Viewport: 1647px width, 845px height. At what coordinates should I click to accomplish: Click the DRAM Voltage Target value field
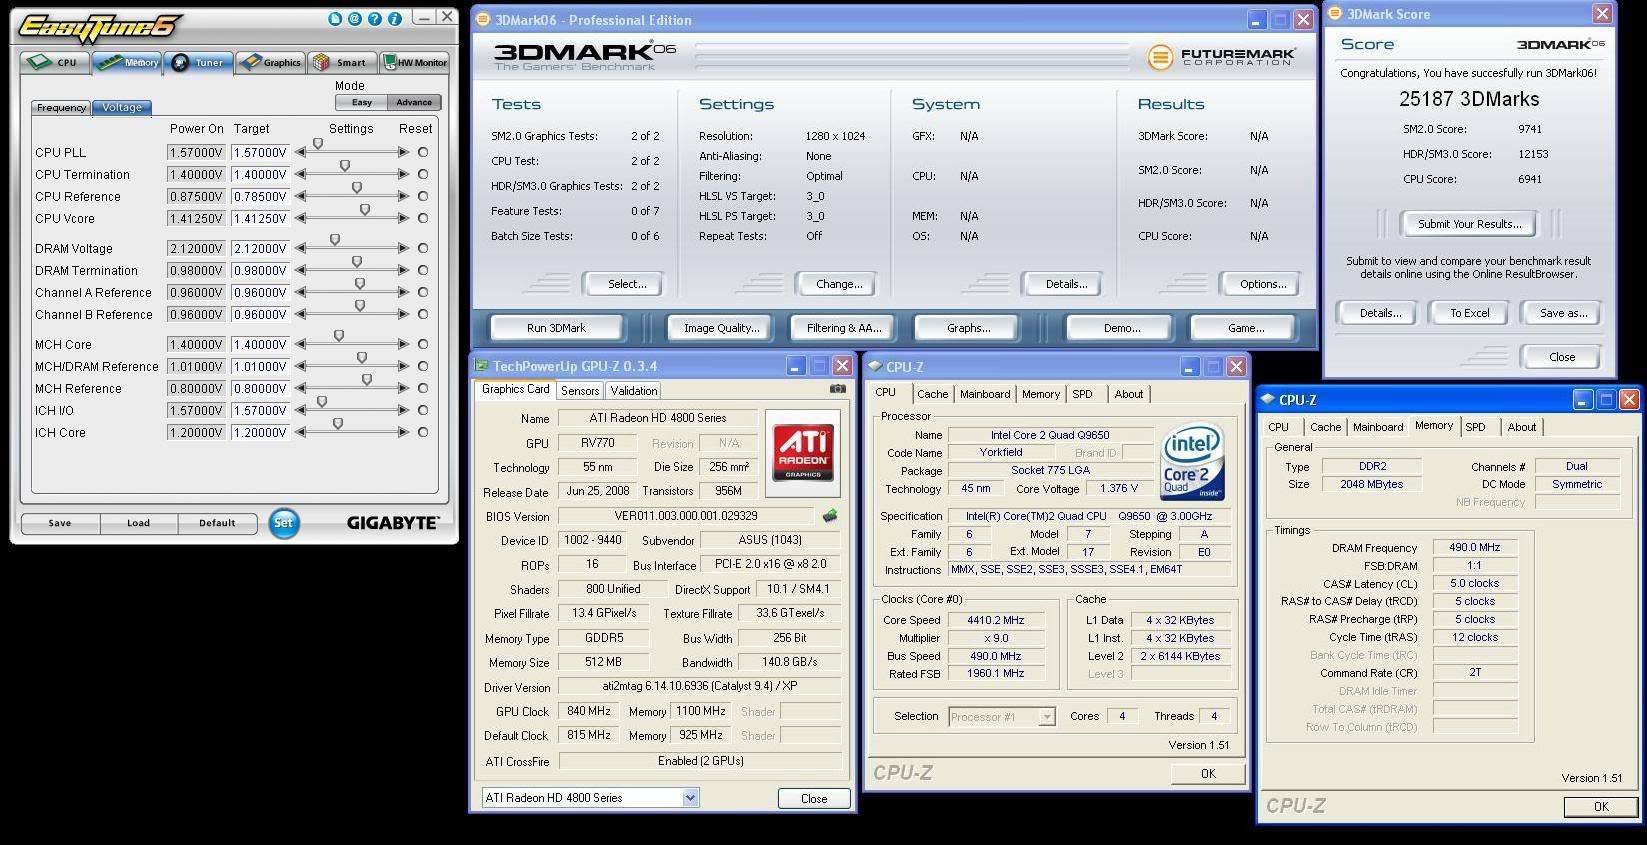tap(260, 248)
